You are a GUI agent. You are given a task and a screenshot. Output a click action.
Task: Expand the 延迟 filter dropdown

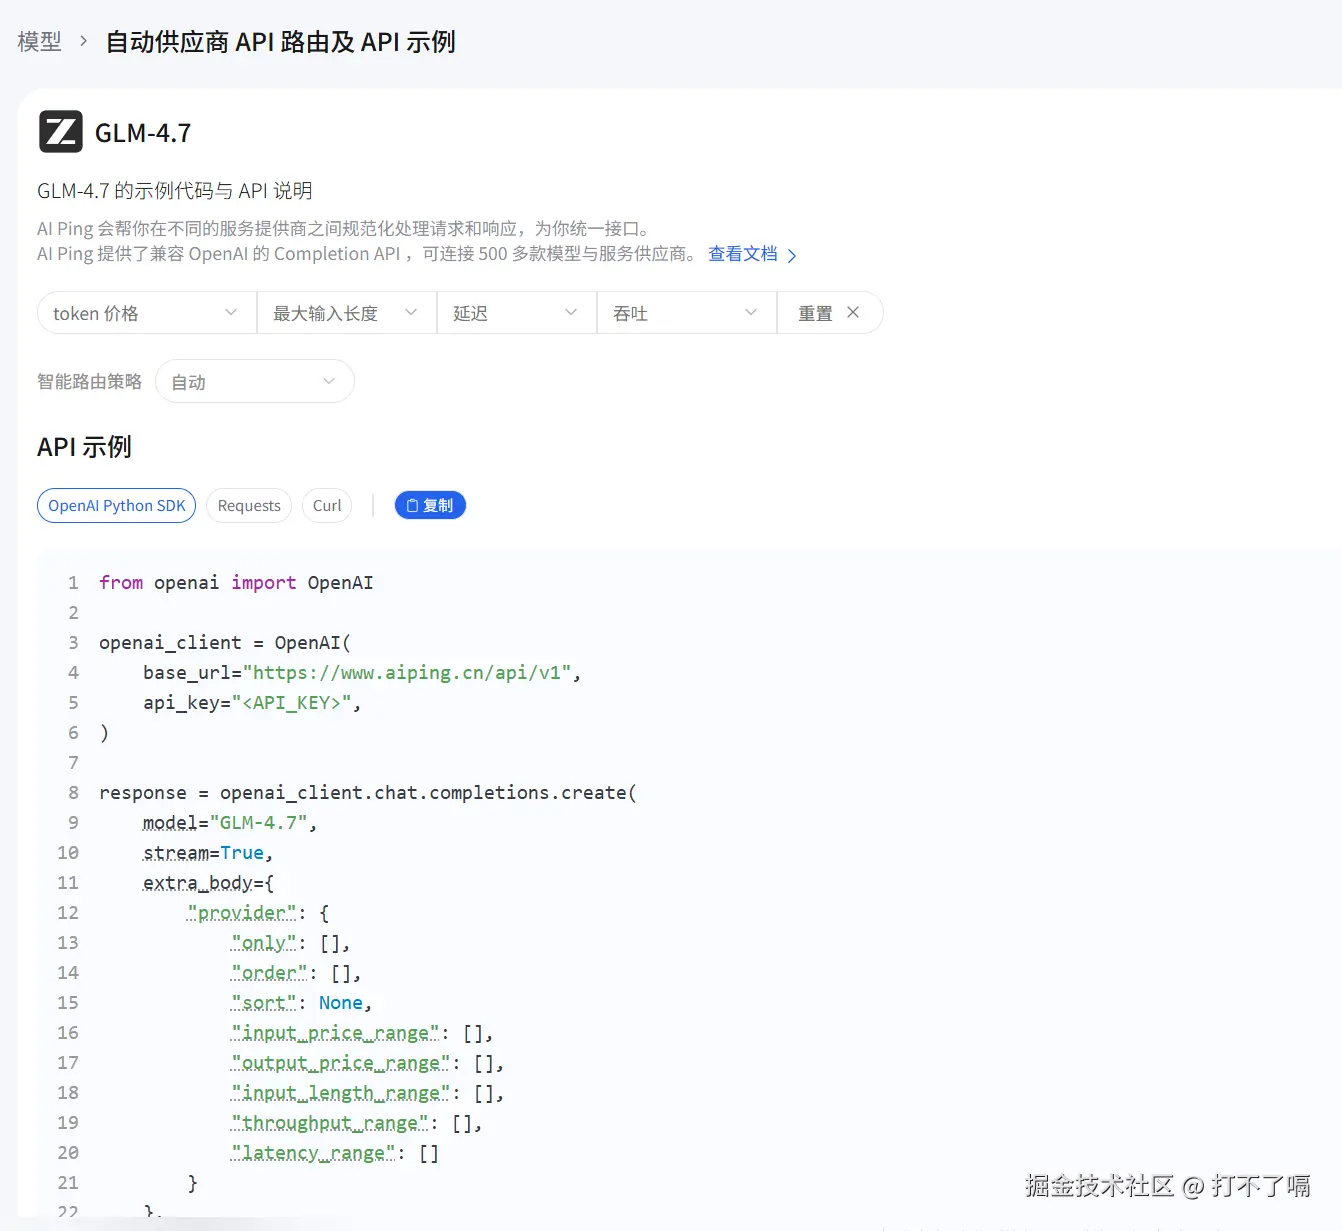tap(517, 313)
